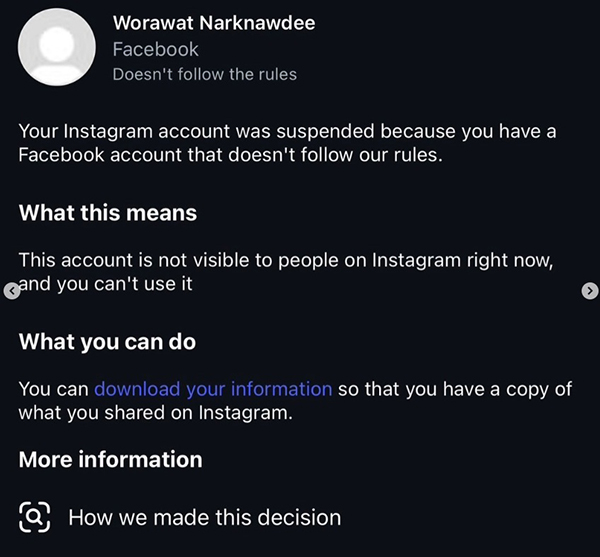This screenshot has width=600, height=557.
Task: Go to the next slide arrow
Action: 589,290
